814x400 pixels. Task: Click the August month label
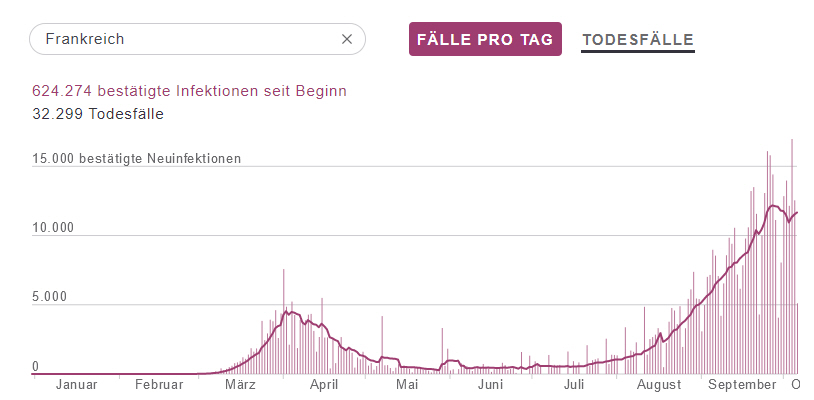657,385
